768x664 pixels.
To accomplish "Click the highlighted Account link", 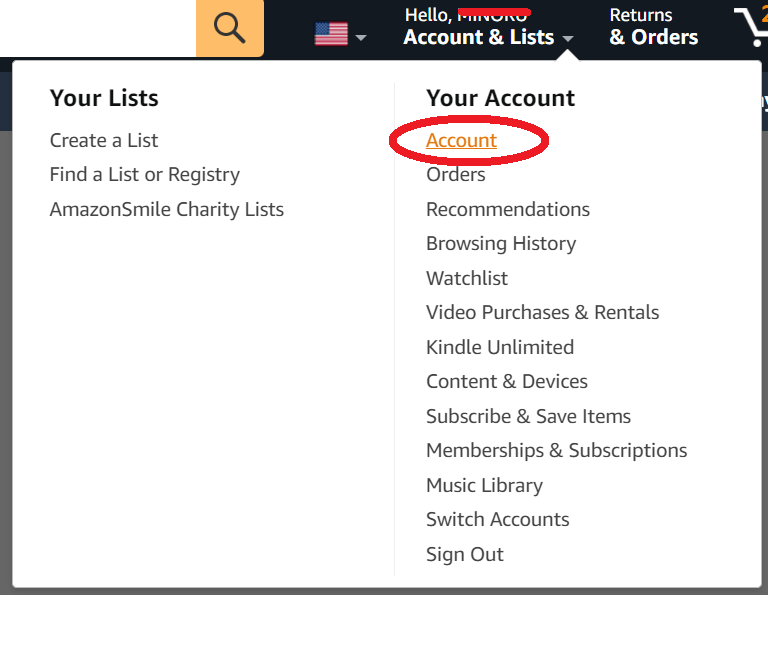I will (461, 140).
